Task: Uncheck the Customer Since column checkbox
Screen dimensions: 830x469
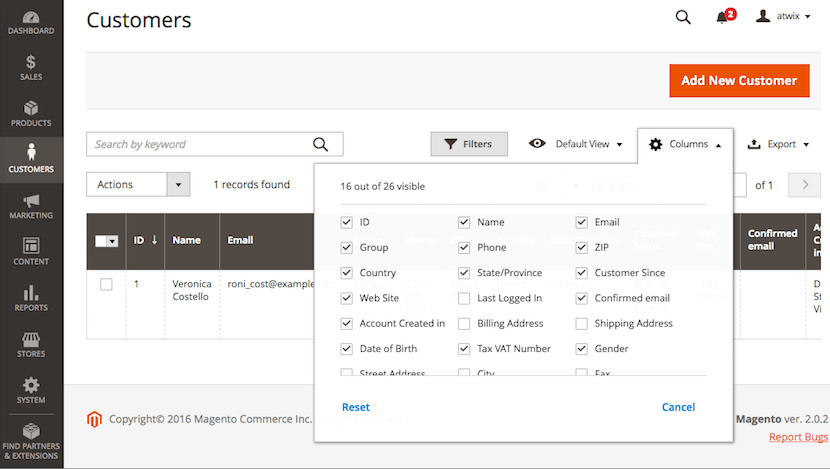Action: click(582, 273)
